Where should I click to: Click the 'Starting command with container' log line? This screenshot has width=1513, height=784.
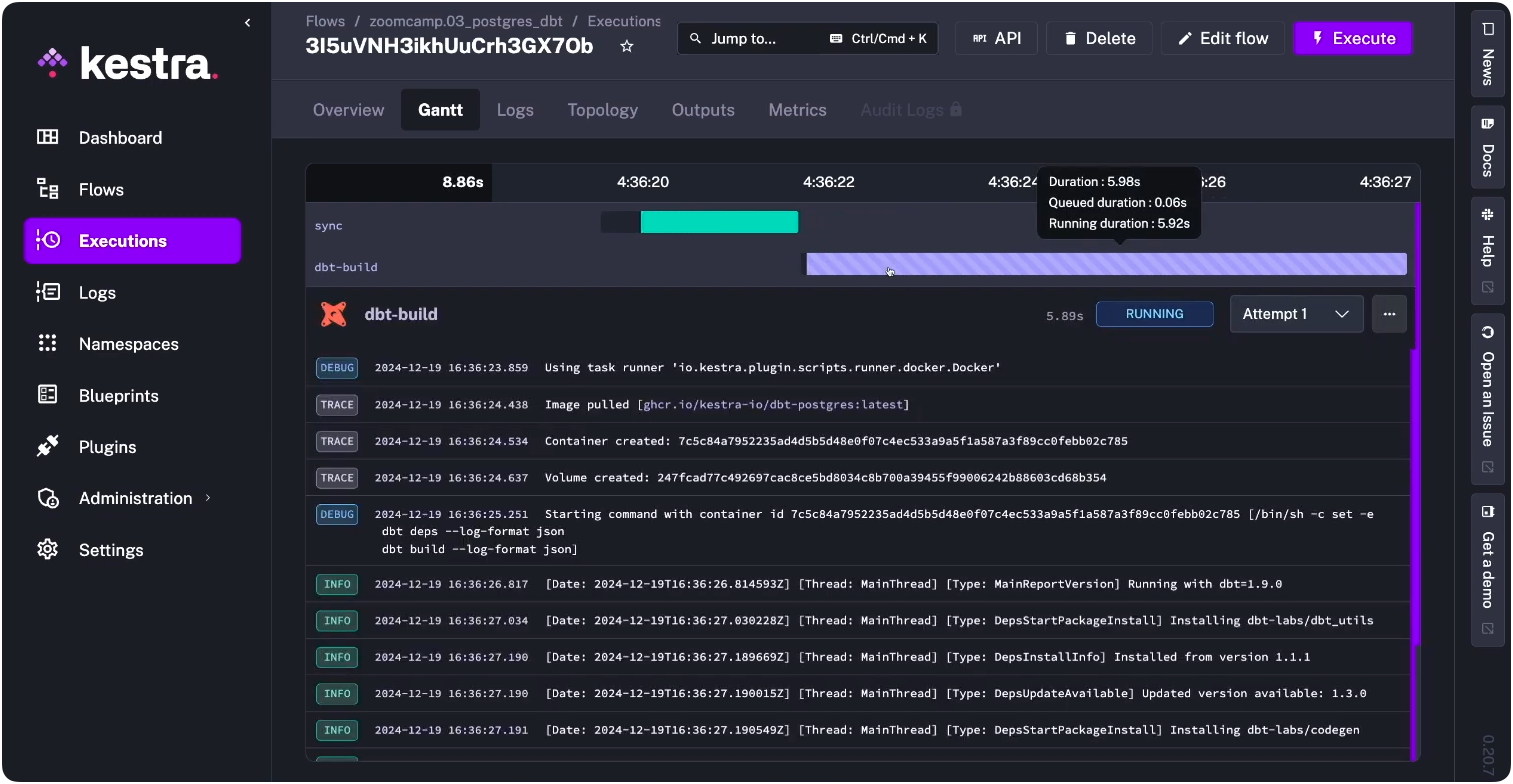pos(858,531)
